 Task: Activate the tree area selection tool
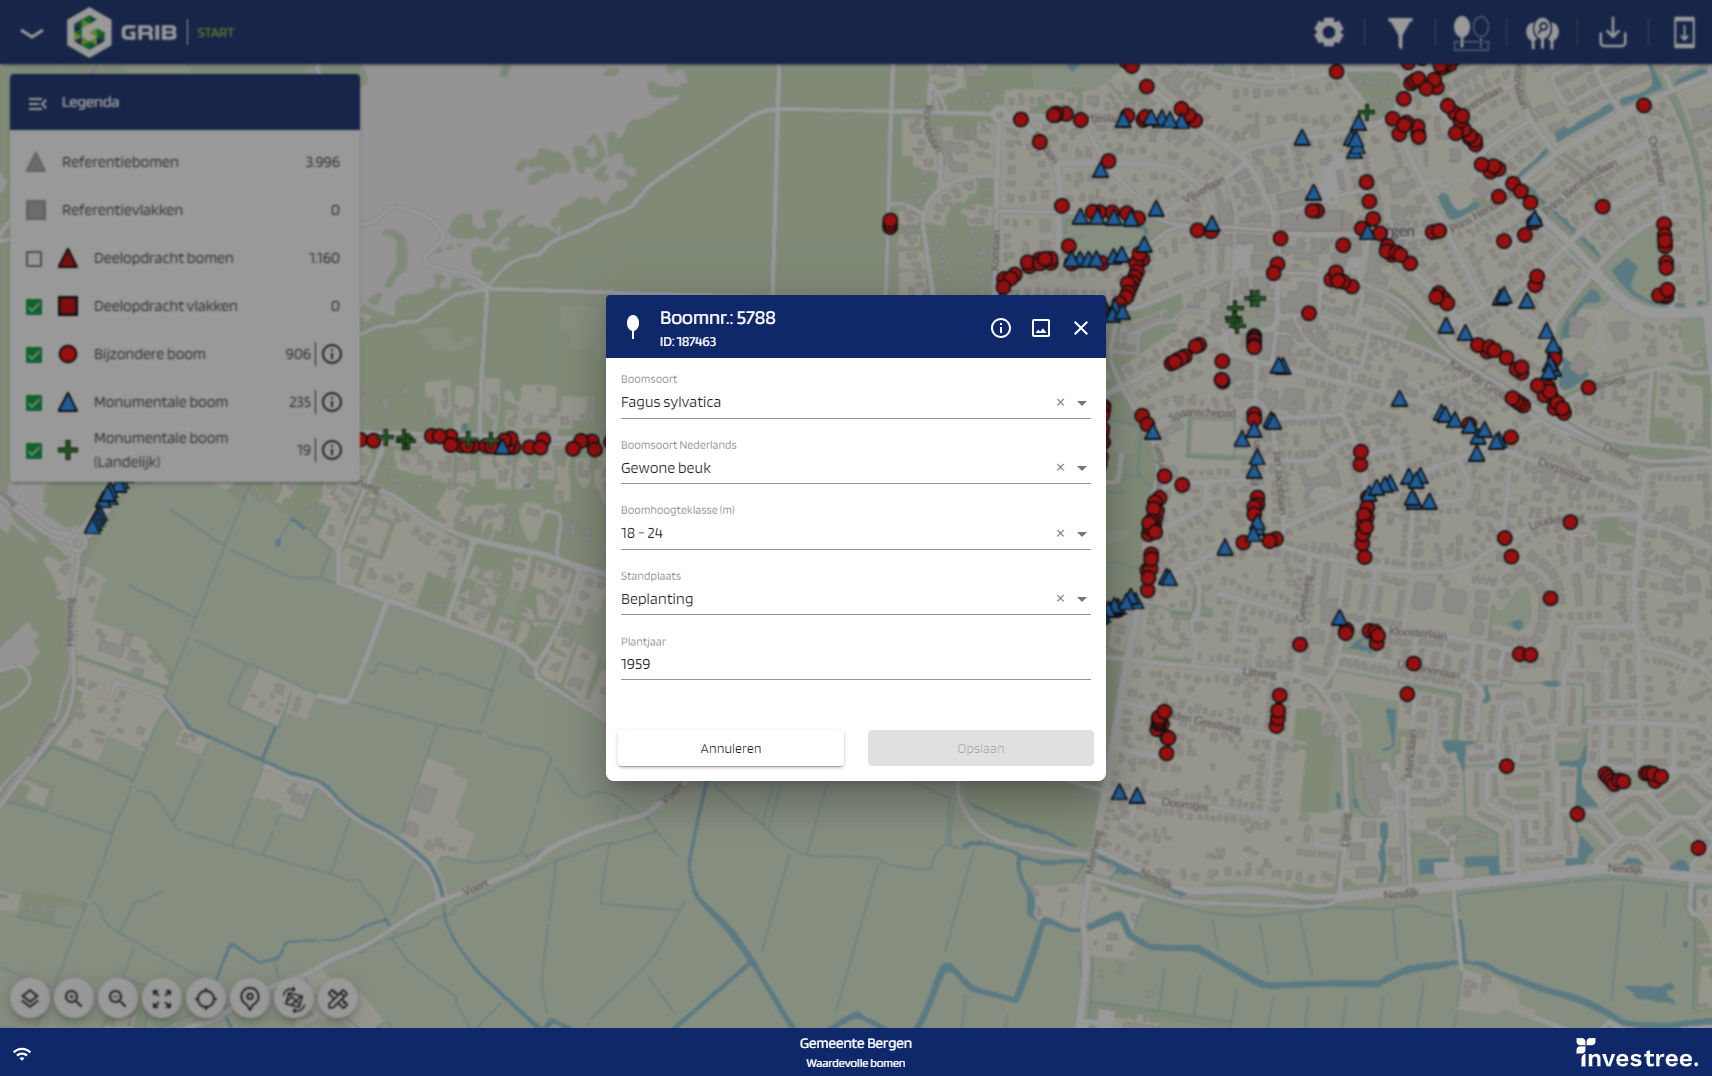[1473, 32]
